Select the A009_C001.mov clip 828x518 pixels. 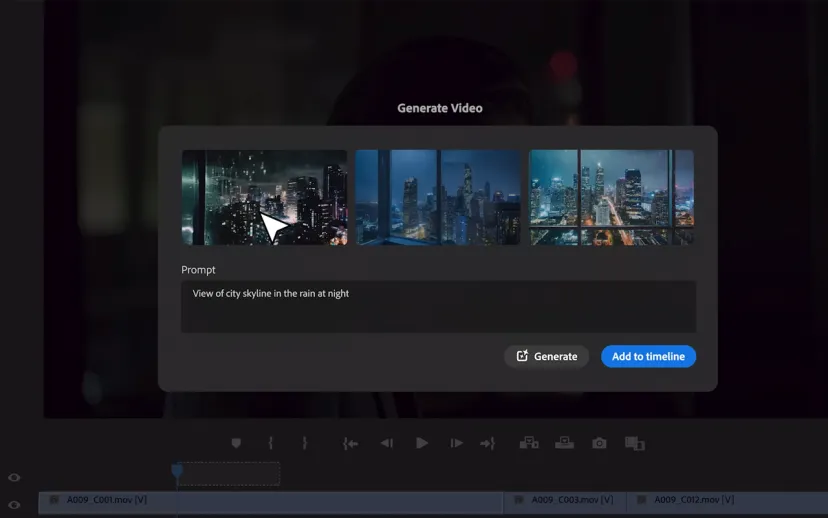point(270,502)
